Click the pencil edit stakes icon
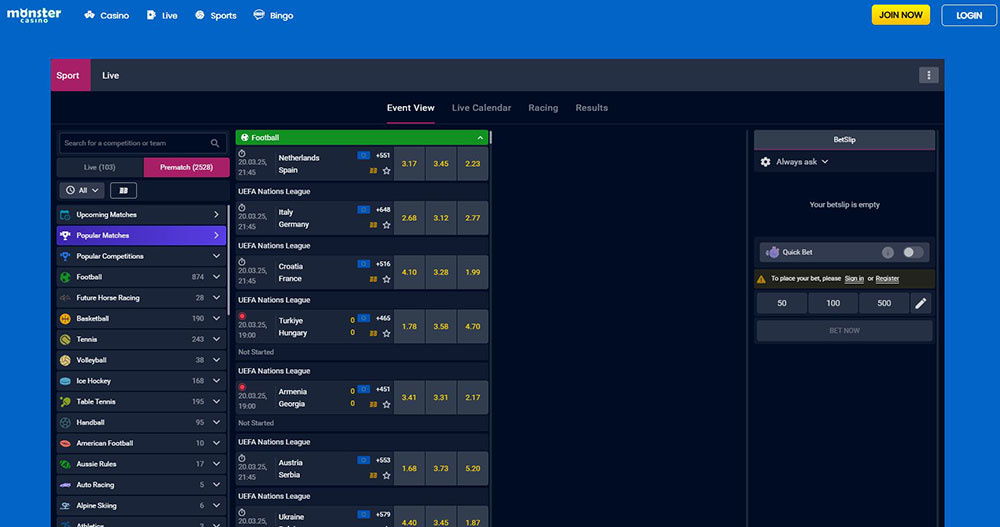The width and height of the screenshot is (1000, 527). [920, 304]
